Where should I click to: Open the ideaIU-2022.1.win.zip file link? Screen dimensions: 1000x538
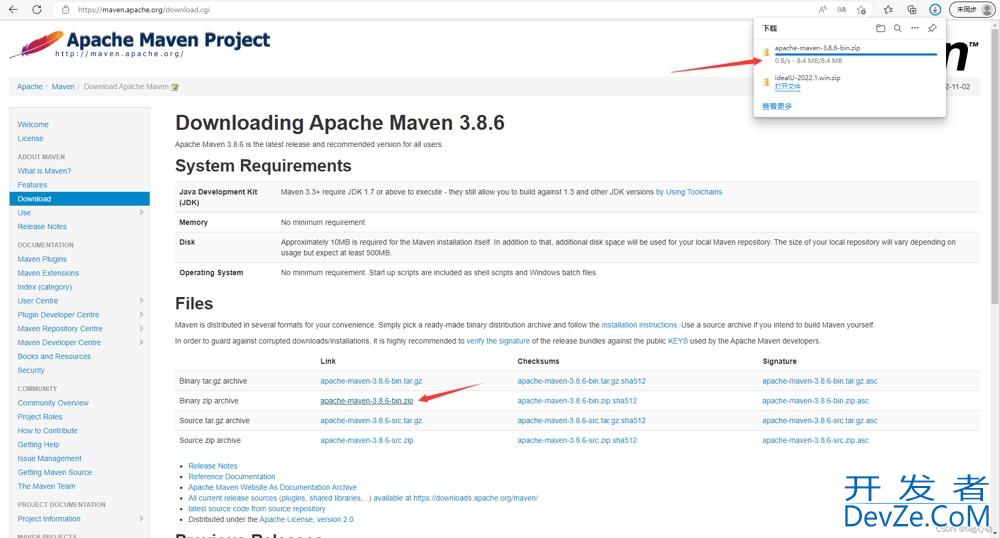[x=787, y=87]
